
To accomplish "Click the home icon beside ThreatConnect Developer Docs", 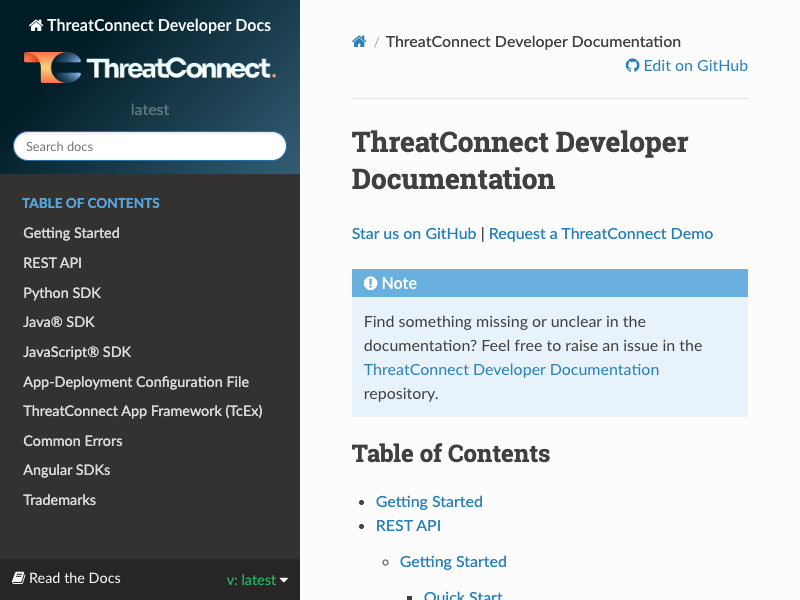I will pyautogui.click(x=36, y=26).
